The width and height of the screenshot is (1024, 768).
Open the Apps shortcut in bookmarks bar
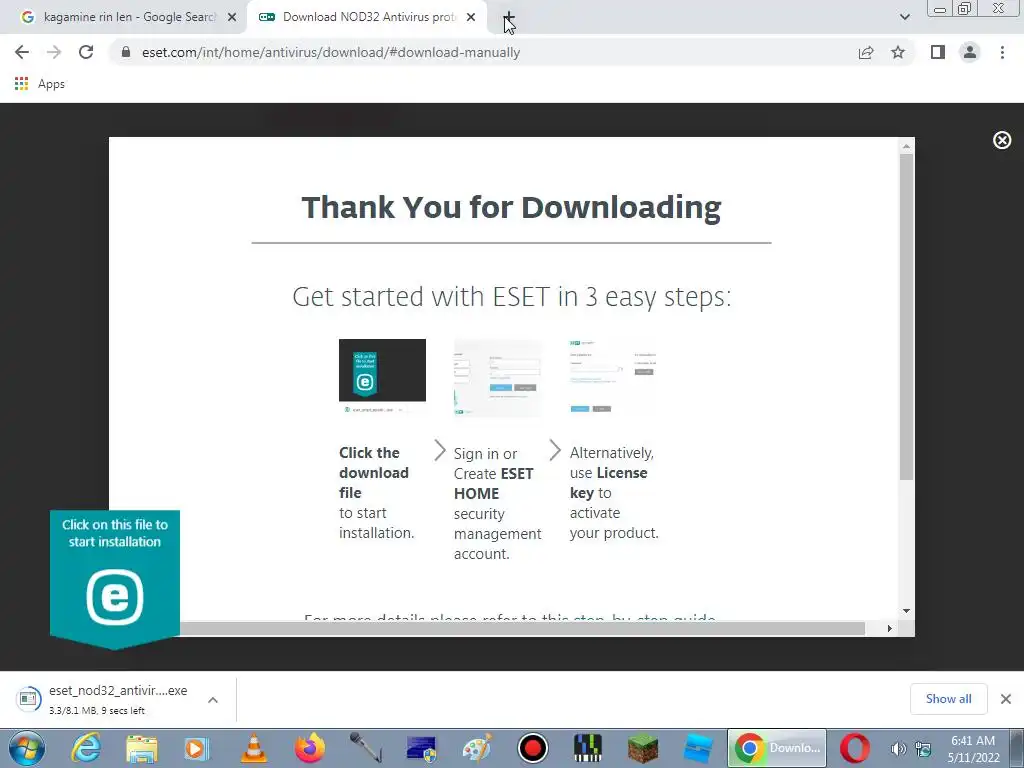point(39,84)
